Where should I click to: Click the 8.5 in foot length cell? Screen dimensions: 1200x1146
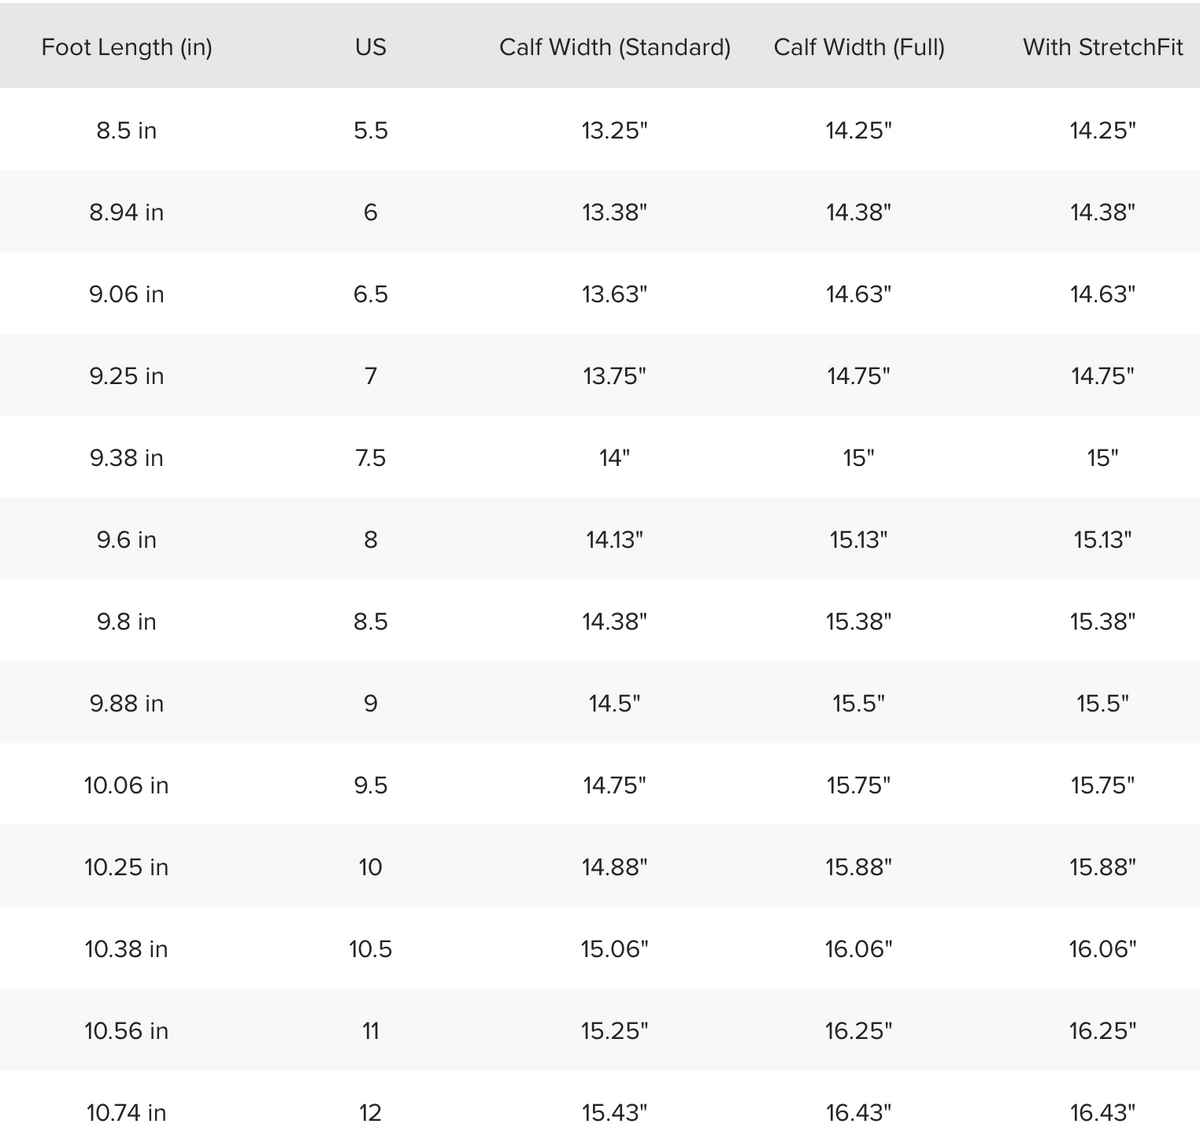click(127, 130)
